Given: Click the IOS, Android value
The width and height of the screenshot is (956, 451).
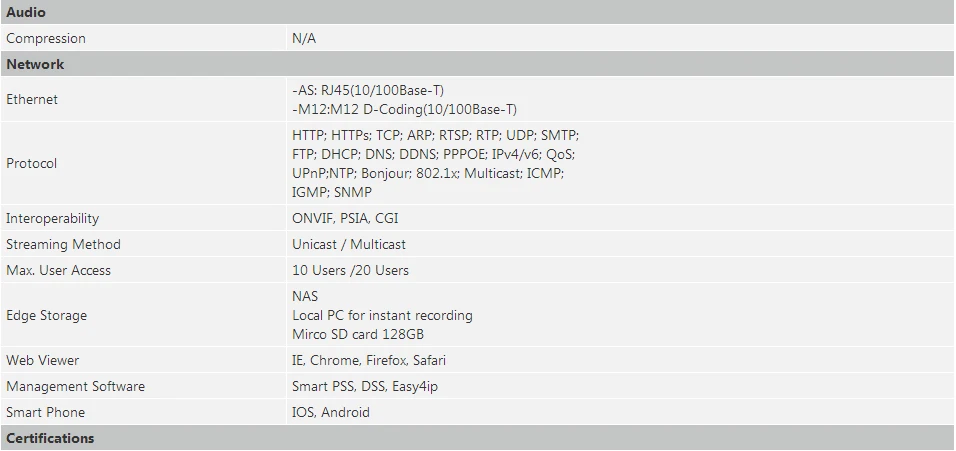Looking at the screenshot, I should [330, 412].
